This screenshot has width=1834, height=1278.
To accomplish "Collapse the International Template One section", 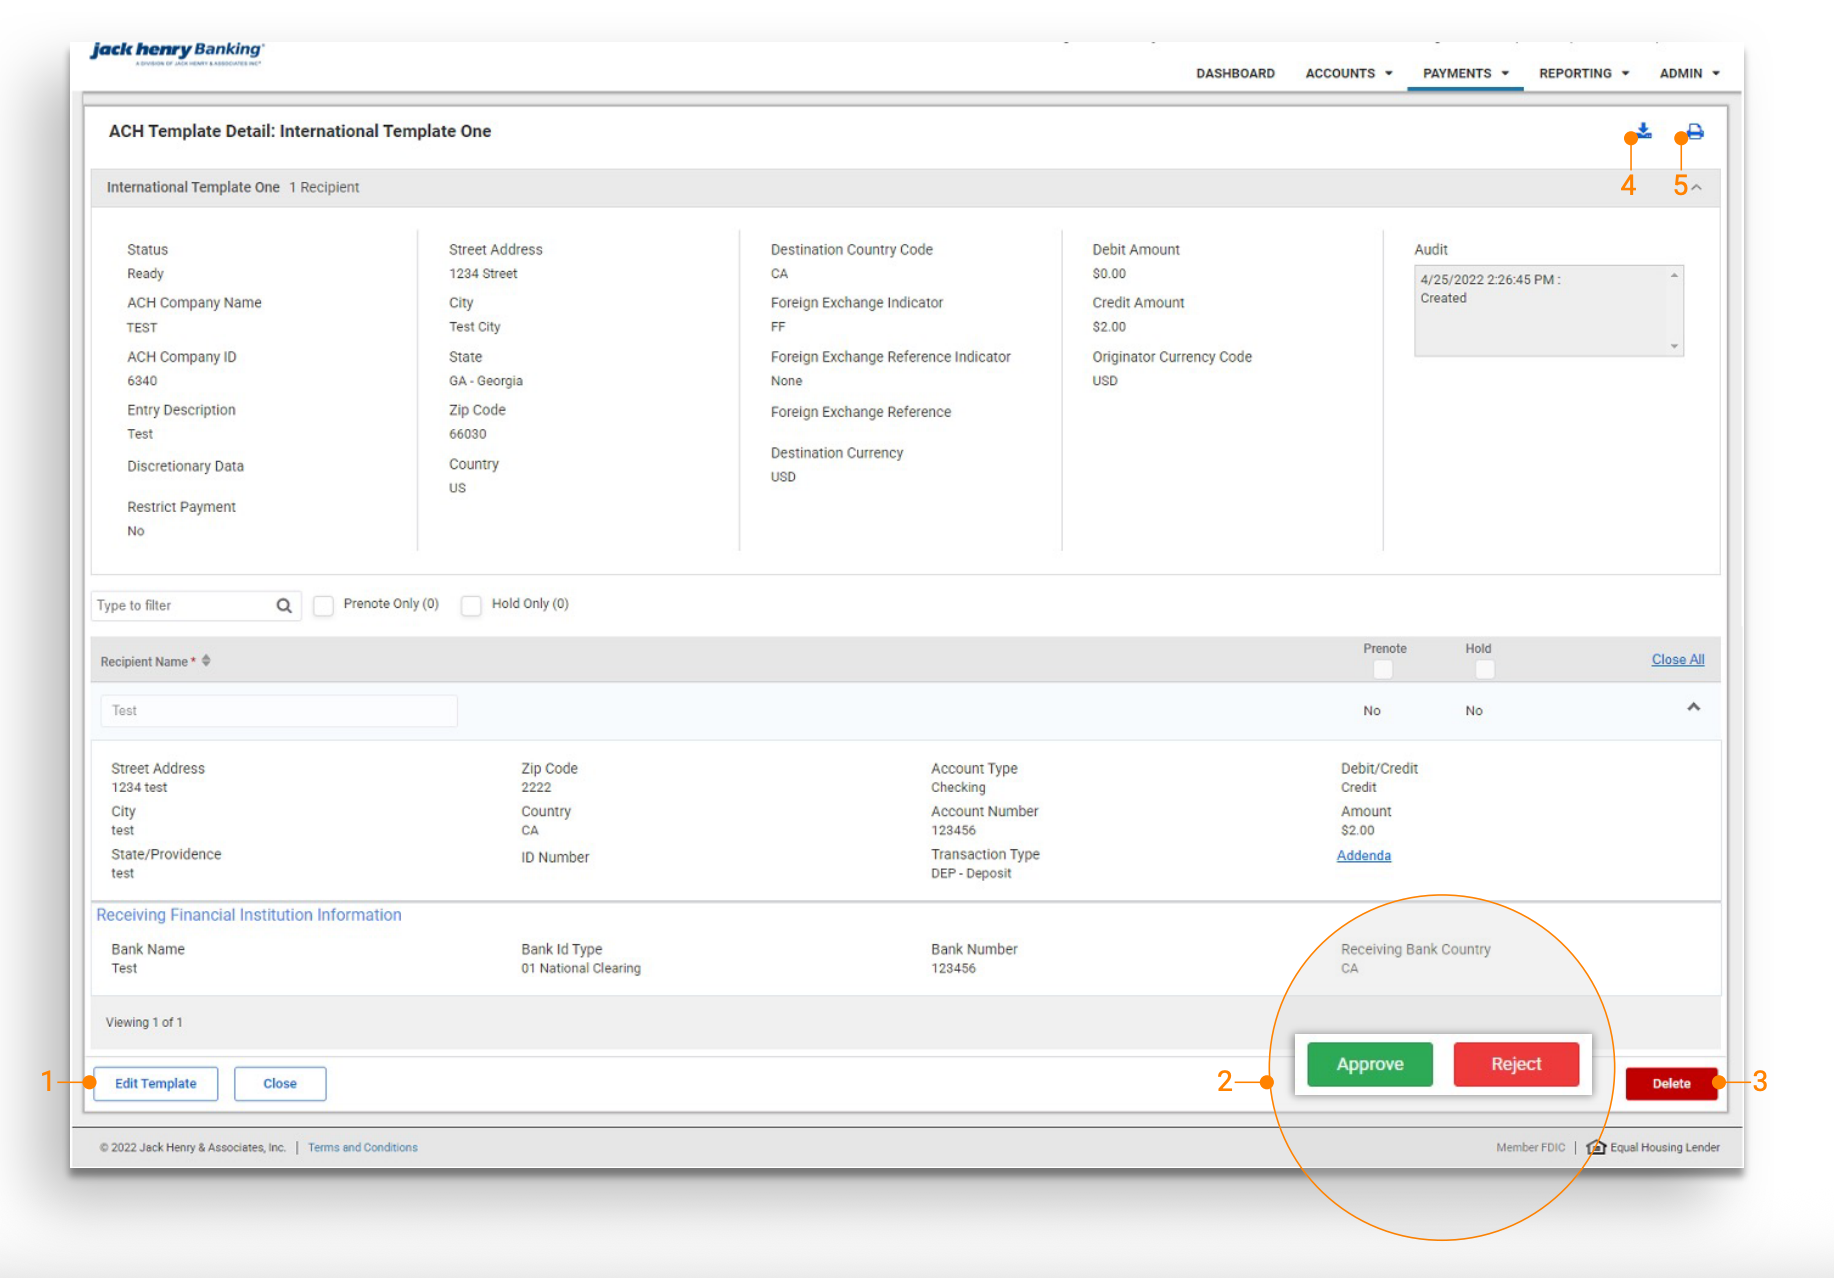I will (1697, 188).
